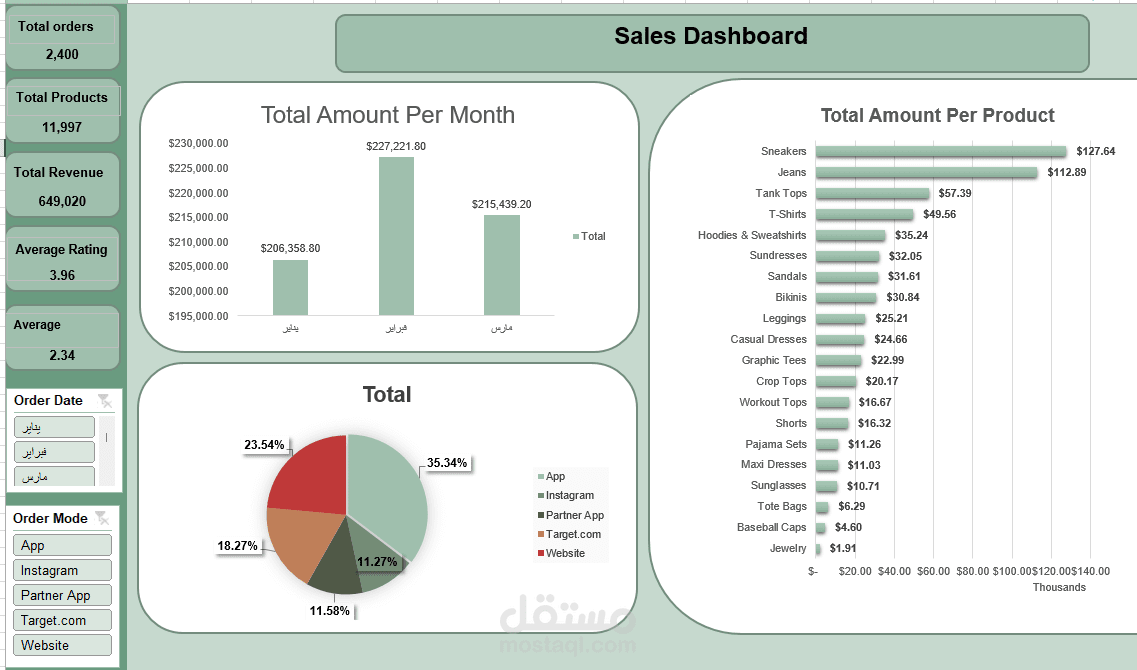This screenshot has width=1137, height=670.
Task: Click the Sneakers bar in the product chart
Action: point(940,151)
